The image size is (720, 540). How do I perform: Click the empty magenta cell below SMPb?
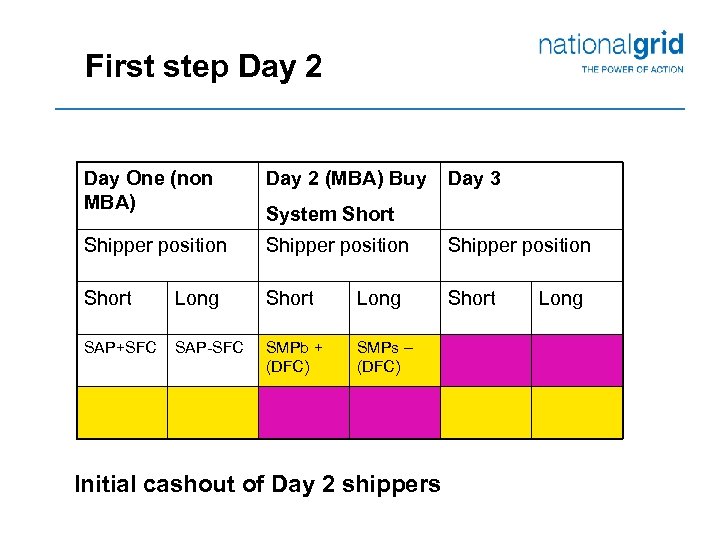click(303, 412)
